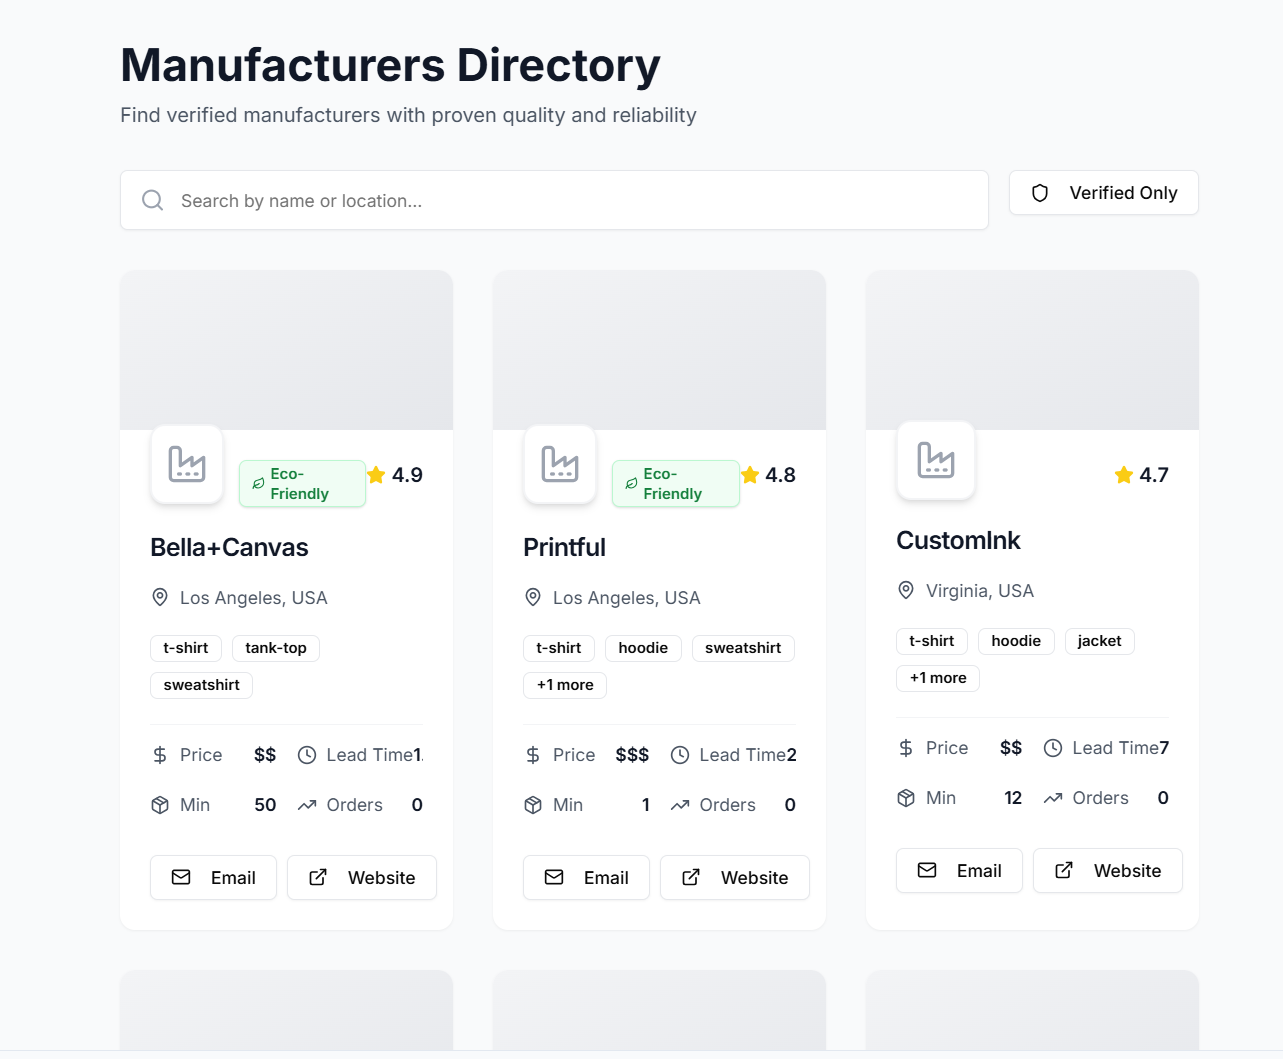Select the t-shirt tag on Bella+Canvas
The image size is (1283, 1059).
(x=185, y=648)
